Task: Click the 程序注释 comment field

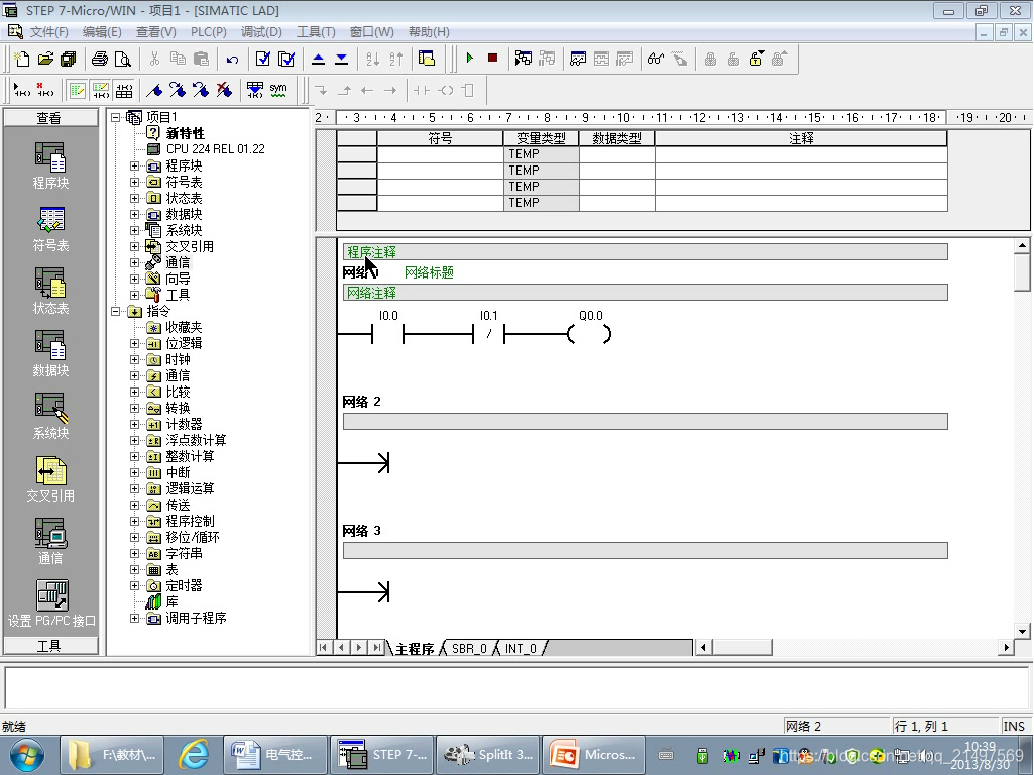Action: coord(645,252)
